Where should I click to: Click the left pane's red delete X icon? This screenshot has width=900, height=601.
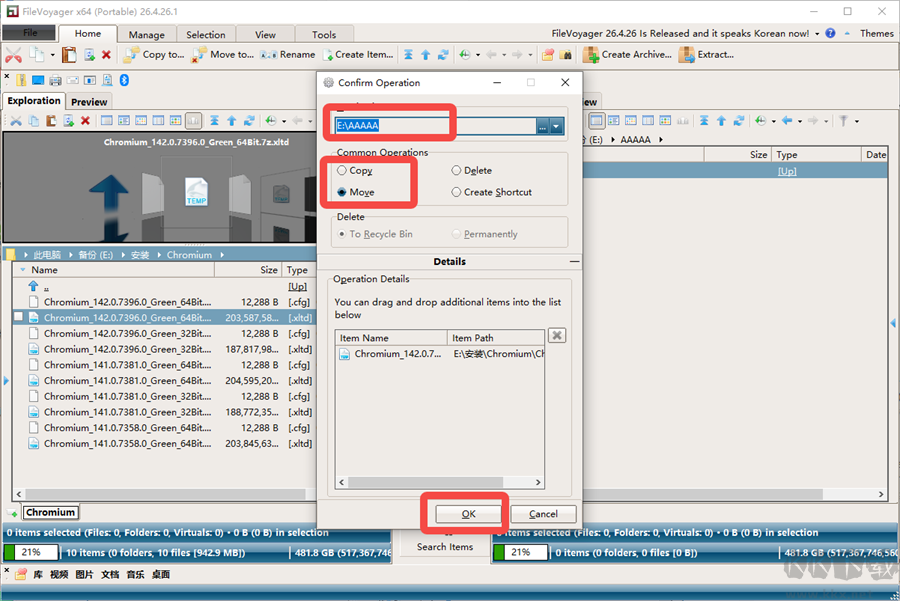point(85,121)
